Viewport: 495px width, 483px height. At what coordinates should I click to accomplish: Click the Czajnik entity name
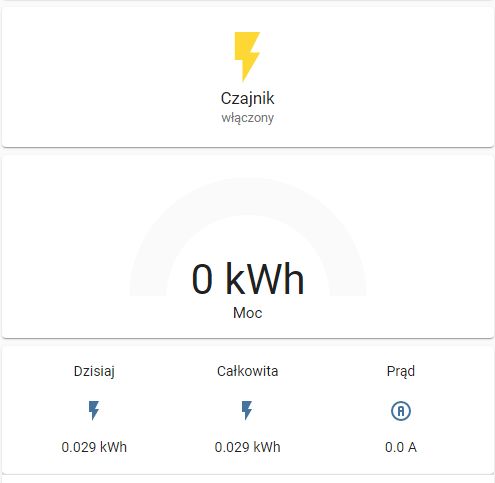point(247,99)
